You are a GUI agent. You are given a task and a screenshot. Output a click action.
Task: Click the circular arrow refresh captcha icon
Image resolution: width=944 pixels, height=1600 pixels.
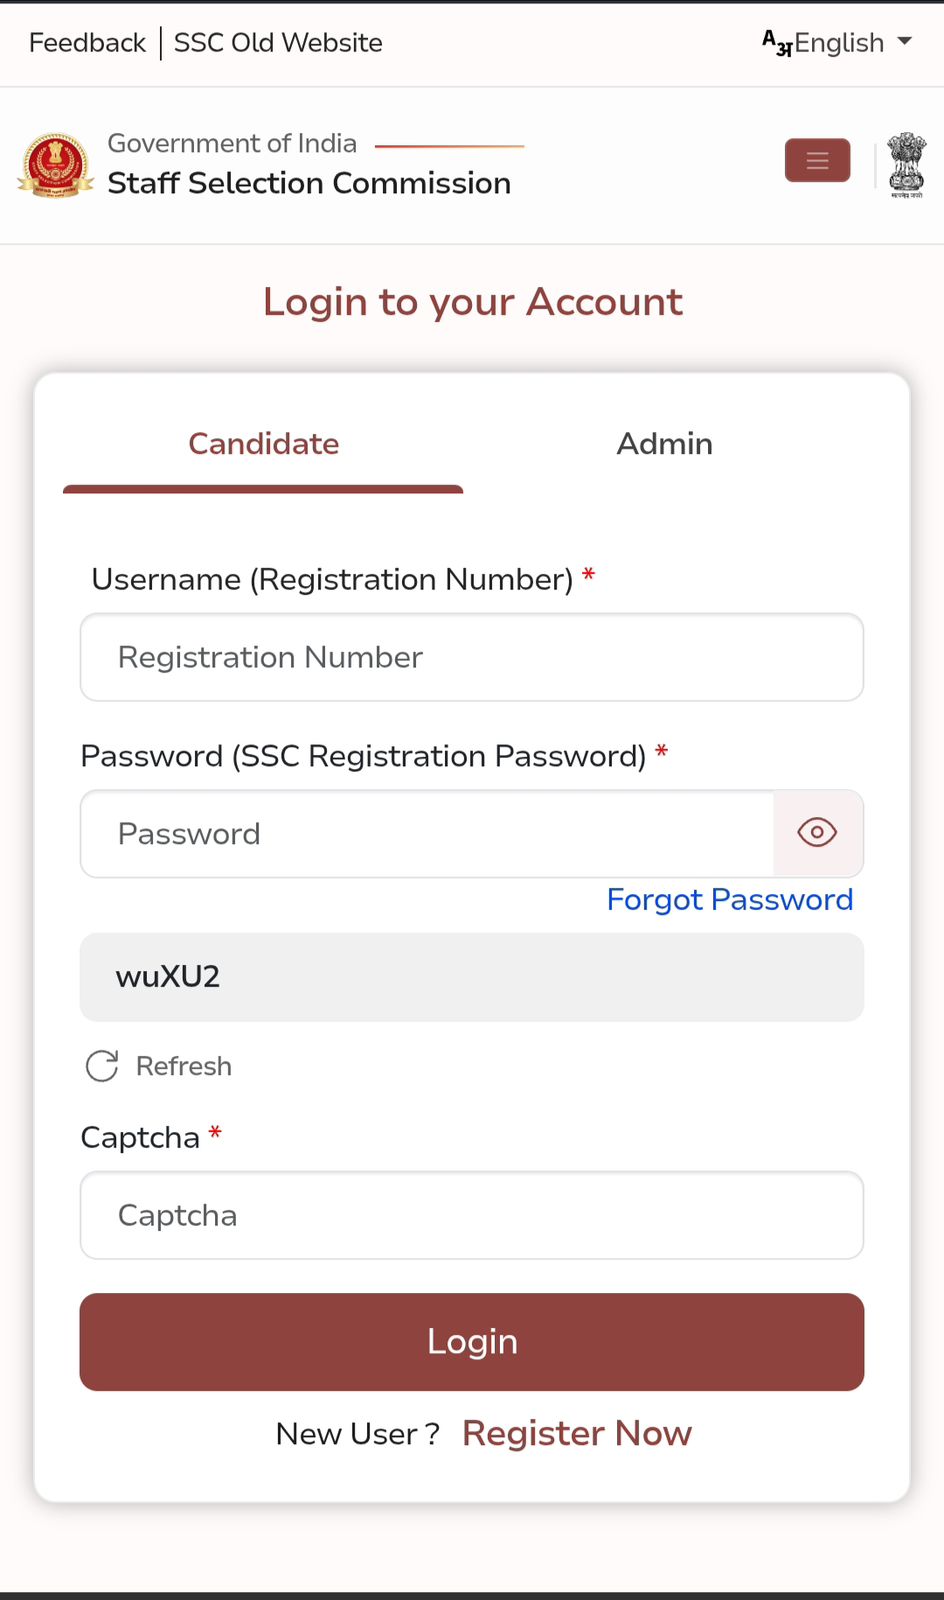click(x=102, y=1066)
